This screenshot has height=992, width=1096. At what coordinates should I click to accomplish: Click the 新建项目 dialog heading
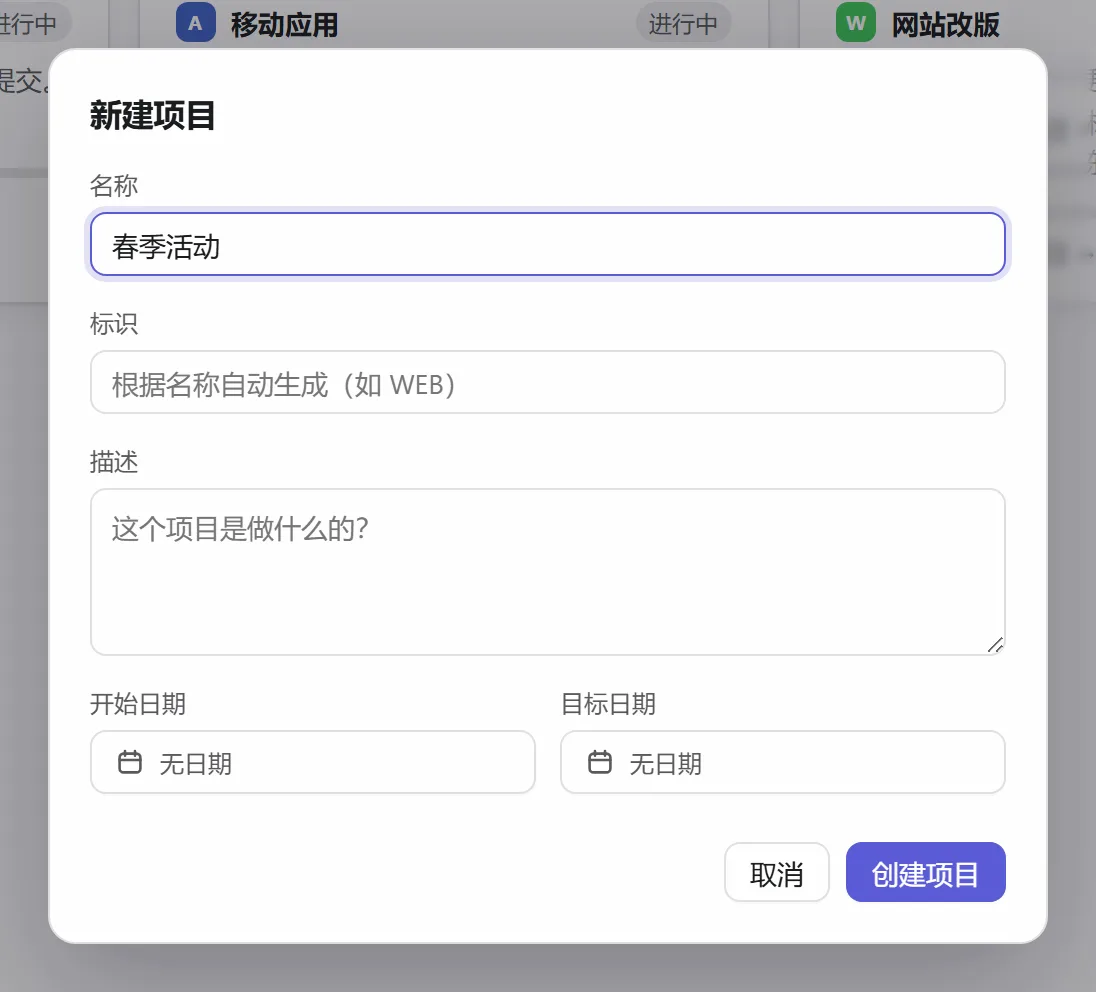(152, 115)
